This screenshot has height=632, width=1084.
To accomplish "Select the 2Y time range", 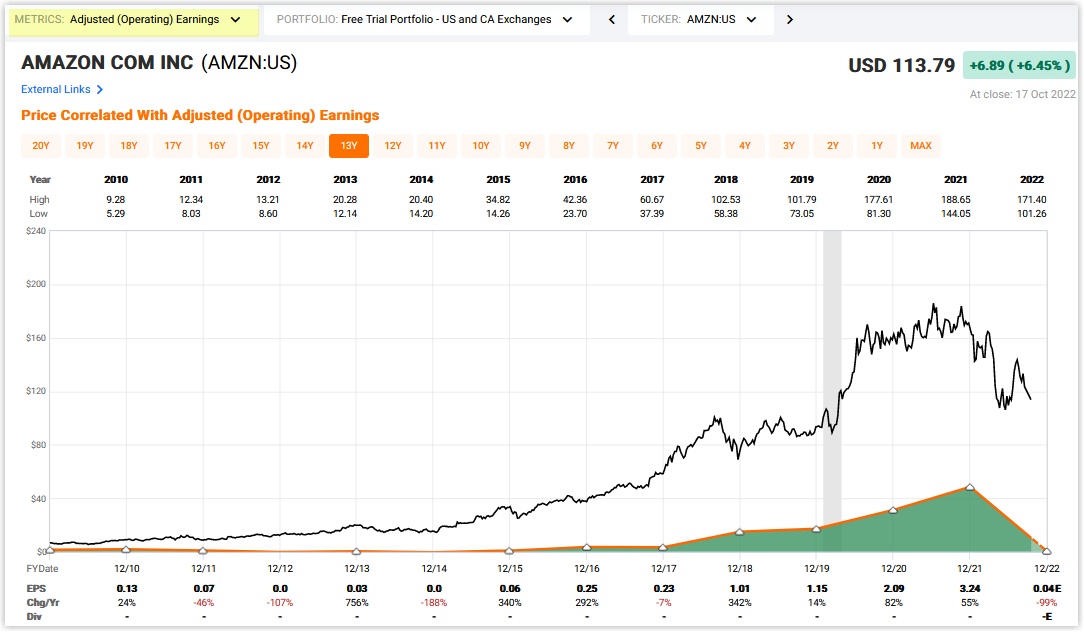I will coord(833,146).
